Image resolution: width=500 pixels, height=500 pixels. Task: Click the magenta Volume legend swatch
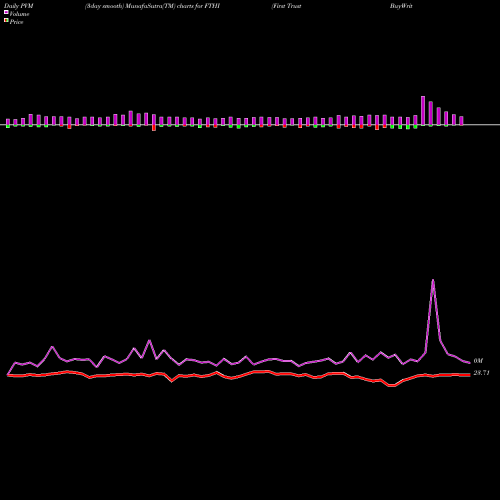6,12
